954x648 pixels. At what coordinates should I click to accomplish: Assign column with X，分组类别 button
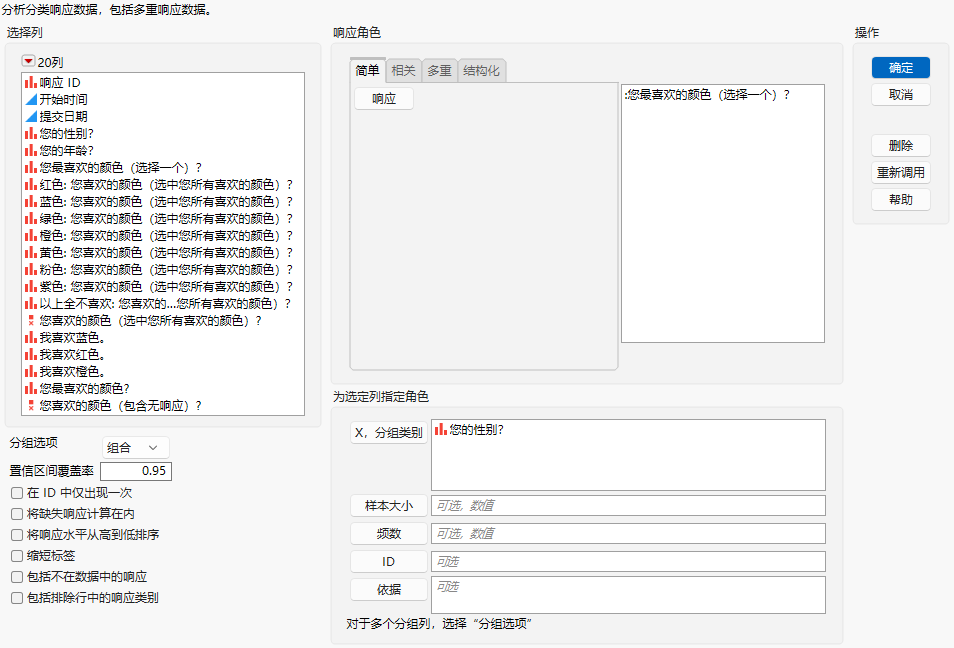tap(389, 433)
